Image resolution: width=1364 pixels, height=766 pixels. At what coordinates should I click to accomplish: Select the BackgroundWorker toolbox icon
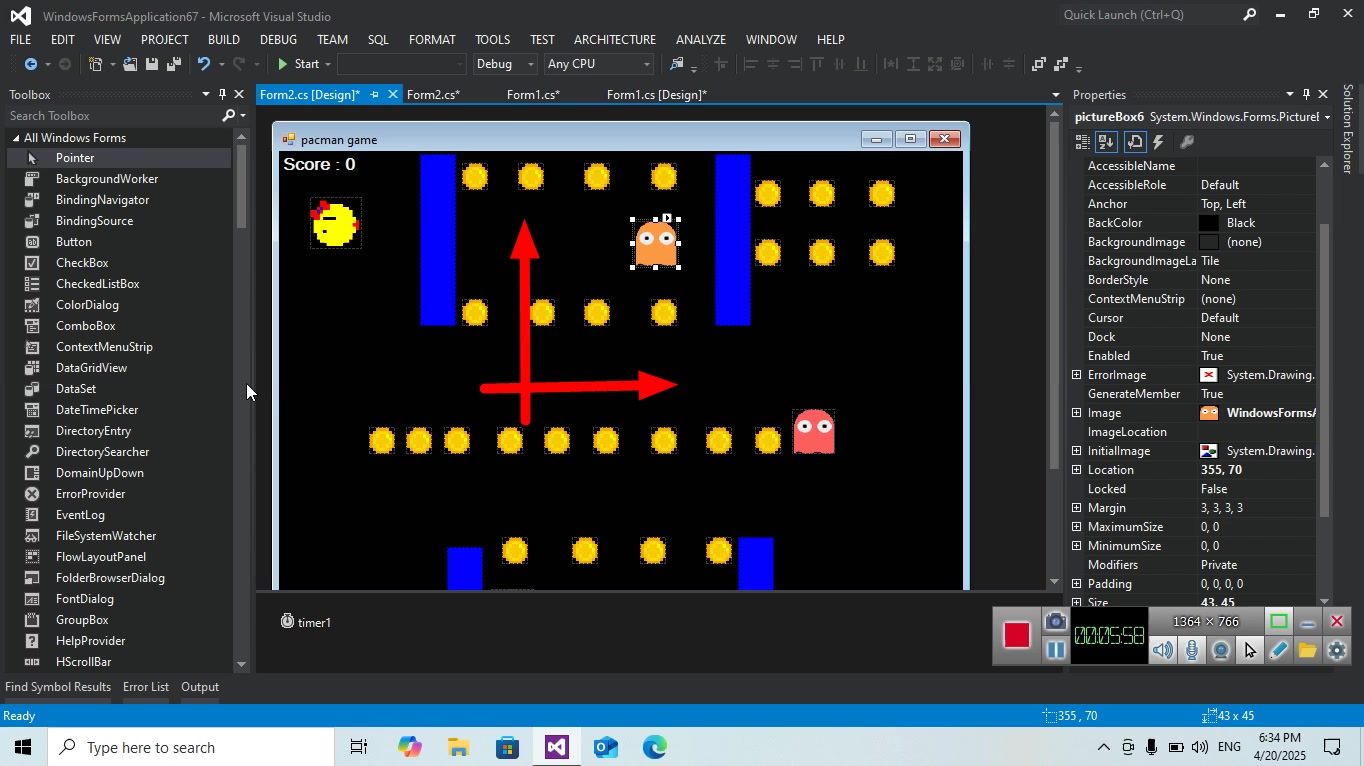pyautogui.click(x=32, y=179)
